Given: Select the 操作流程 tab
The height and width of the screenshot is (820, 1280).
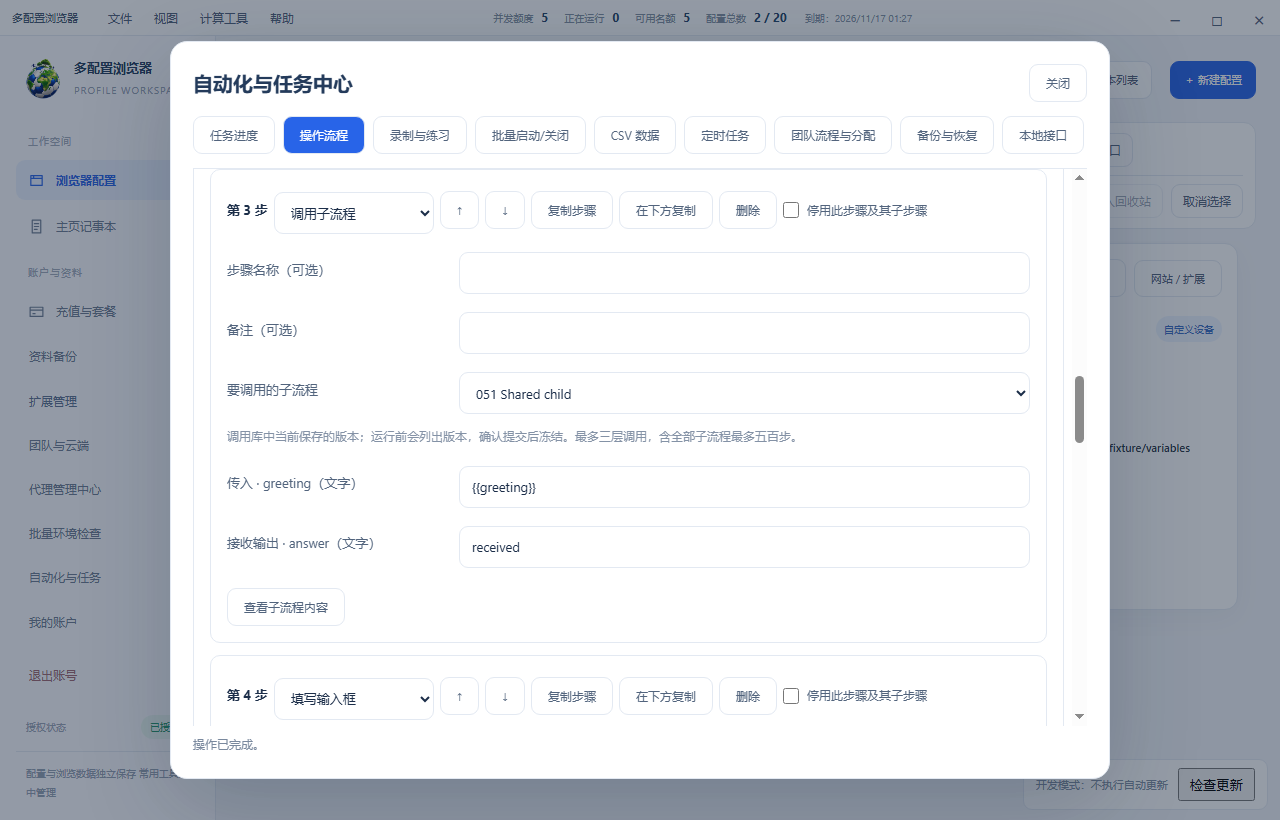Looking at the screenshot, I should tap(324, 135).
